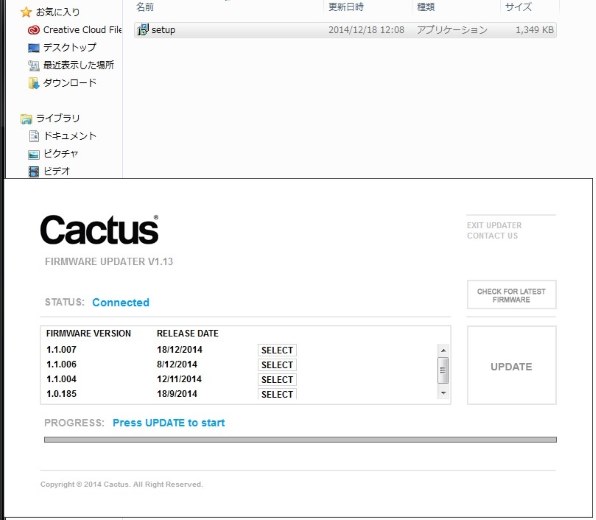Screen dimensions: 596x520
Task: Click FIRMWARE VERSION column heading
Action: pos(89,333)
